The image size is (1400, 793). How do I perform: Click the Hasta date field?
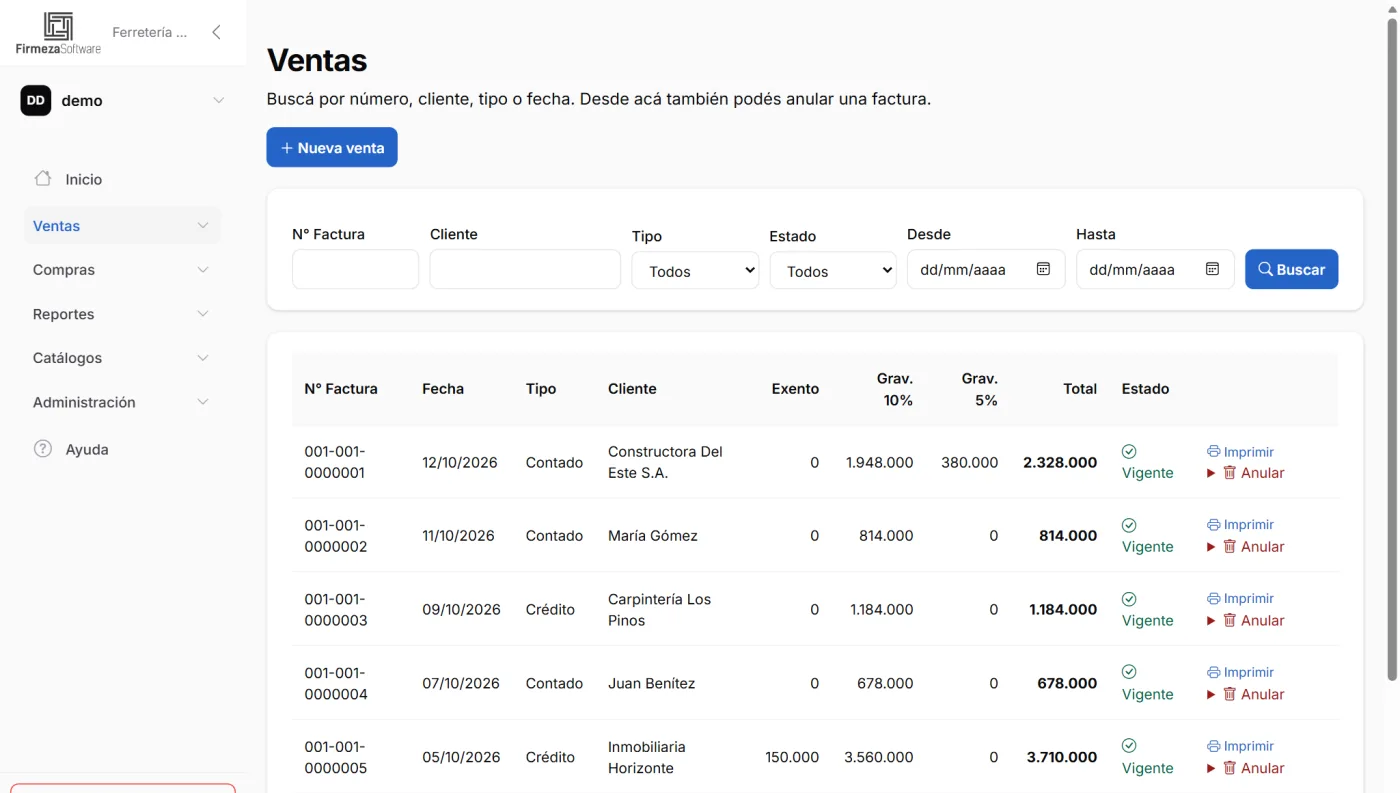1155,269
